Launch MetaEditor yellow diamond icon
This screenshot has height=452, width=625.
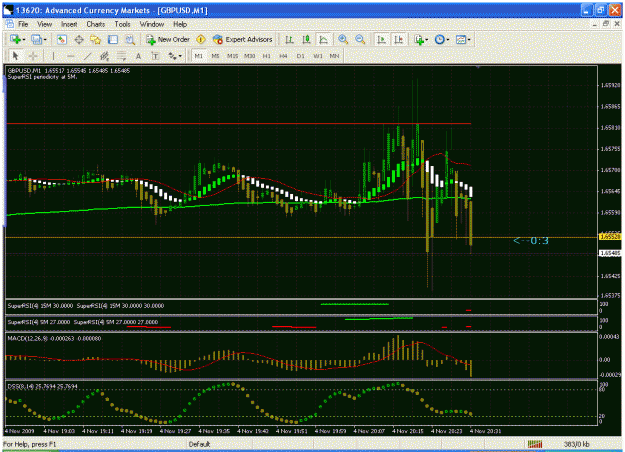pyautogui.click(x=201, y=39)
